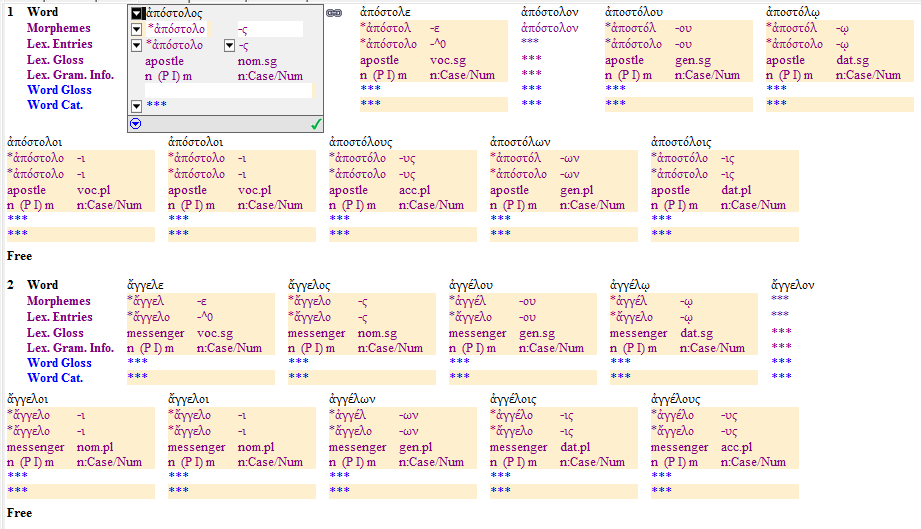Open the blue circular arrow menu
921x529 pixels.
pyautogui.click(x=136, y=124)
